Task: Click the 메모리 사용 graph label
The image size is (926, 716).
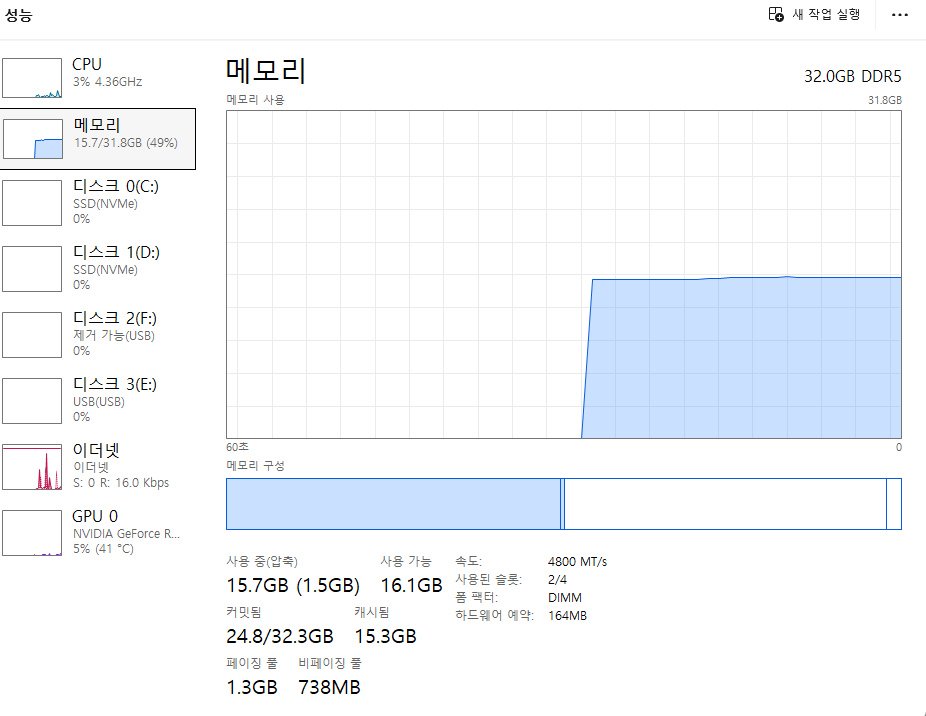Action: (255, 100)
